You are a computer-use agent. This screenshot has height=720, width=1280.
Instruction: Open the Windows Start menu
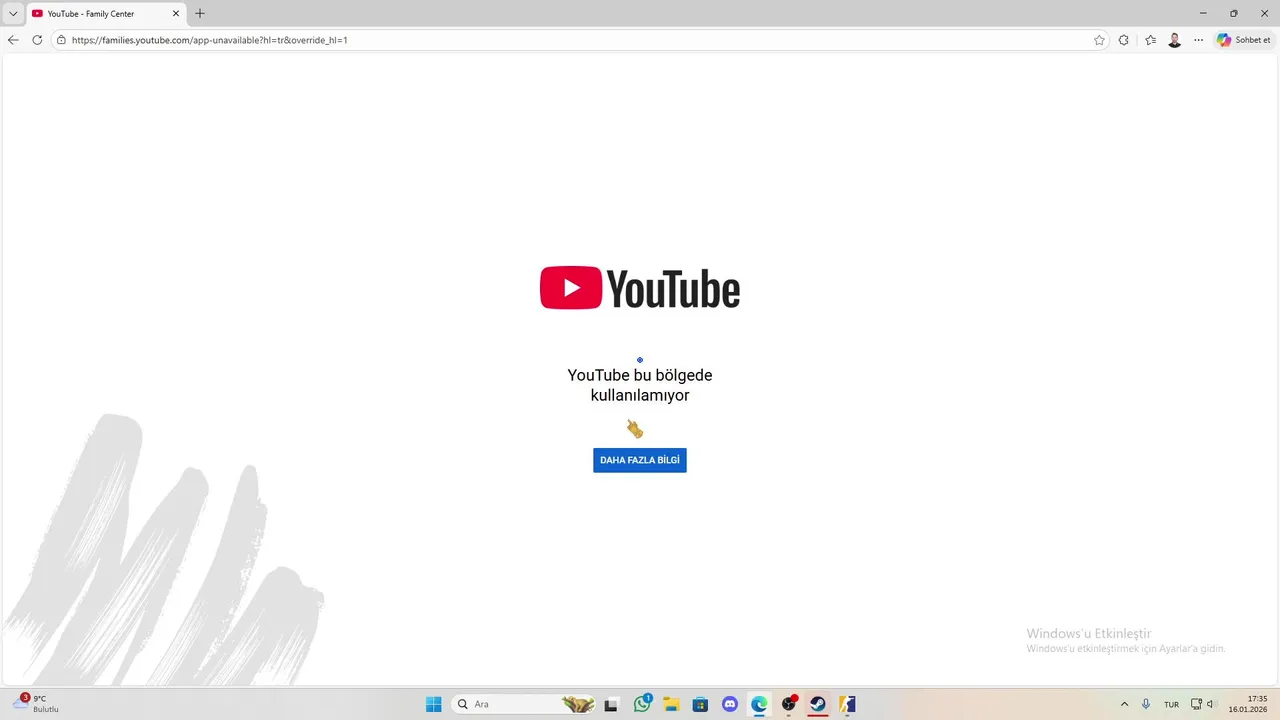tap(433, 704)
